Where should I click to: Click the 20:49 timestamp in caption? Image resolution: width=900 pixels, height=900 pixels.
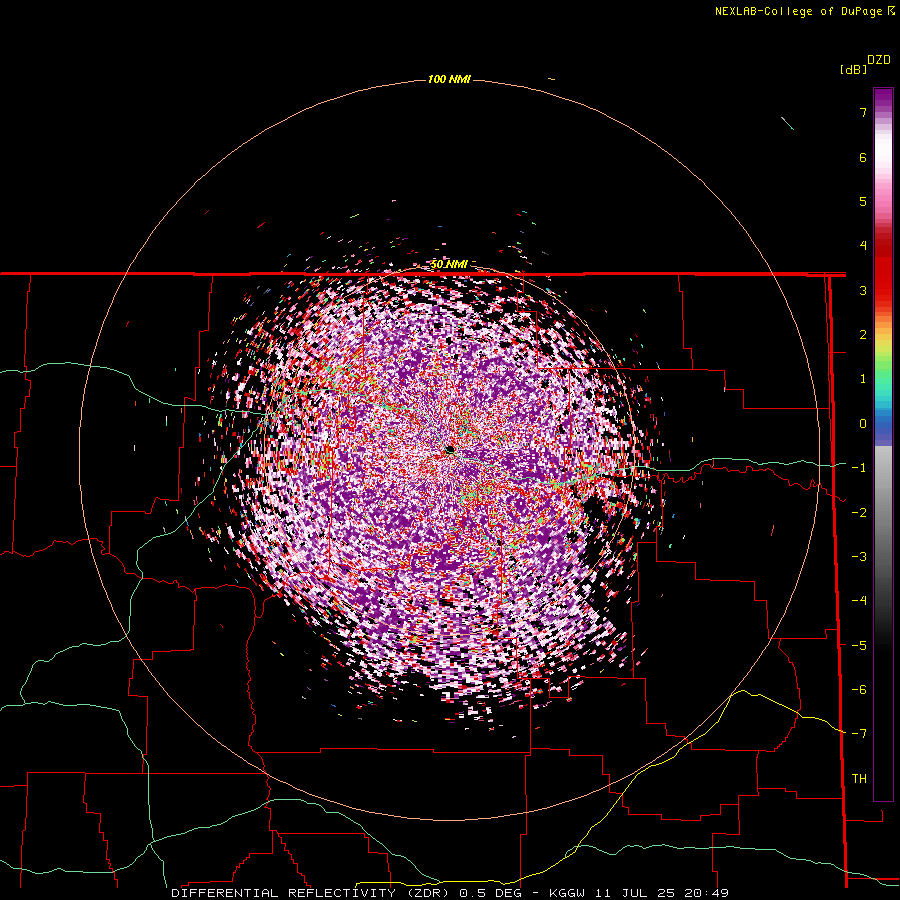(x=708, y=893)
